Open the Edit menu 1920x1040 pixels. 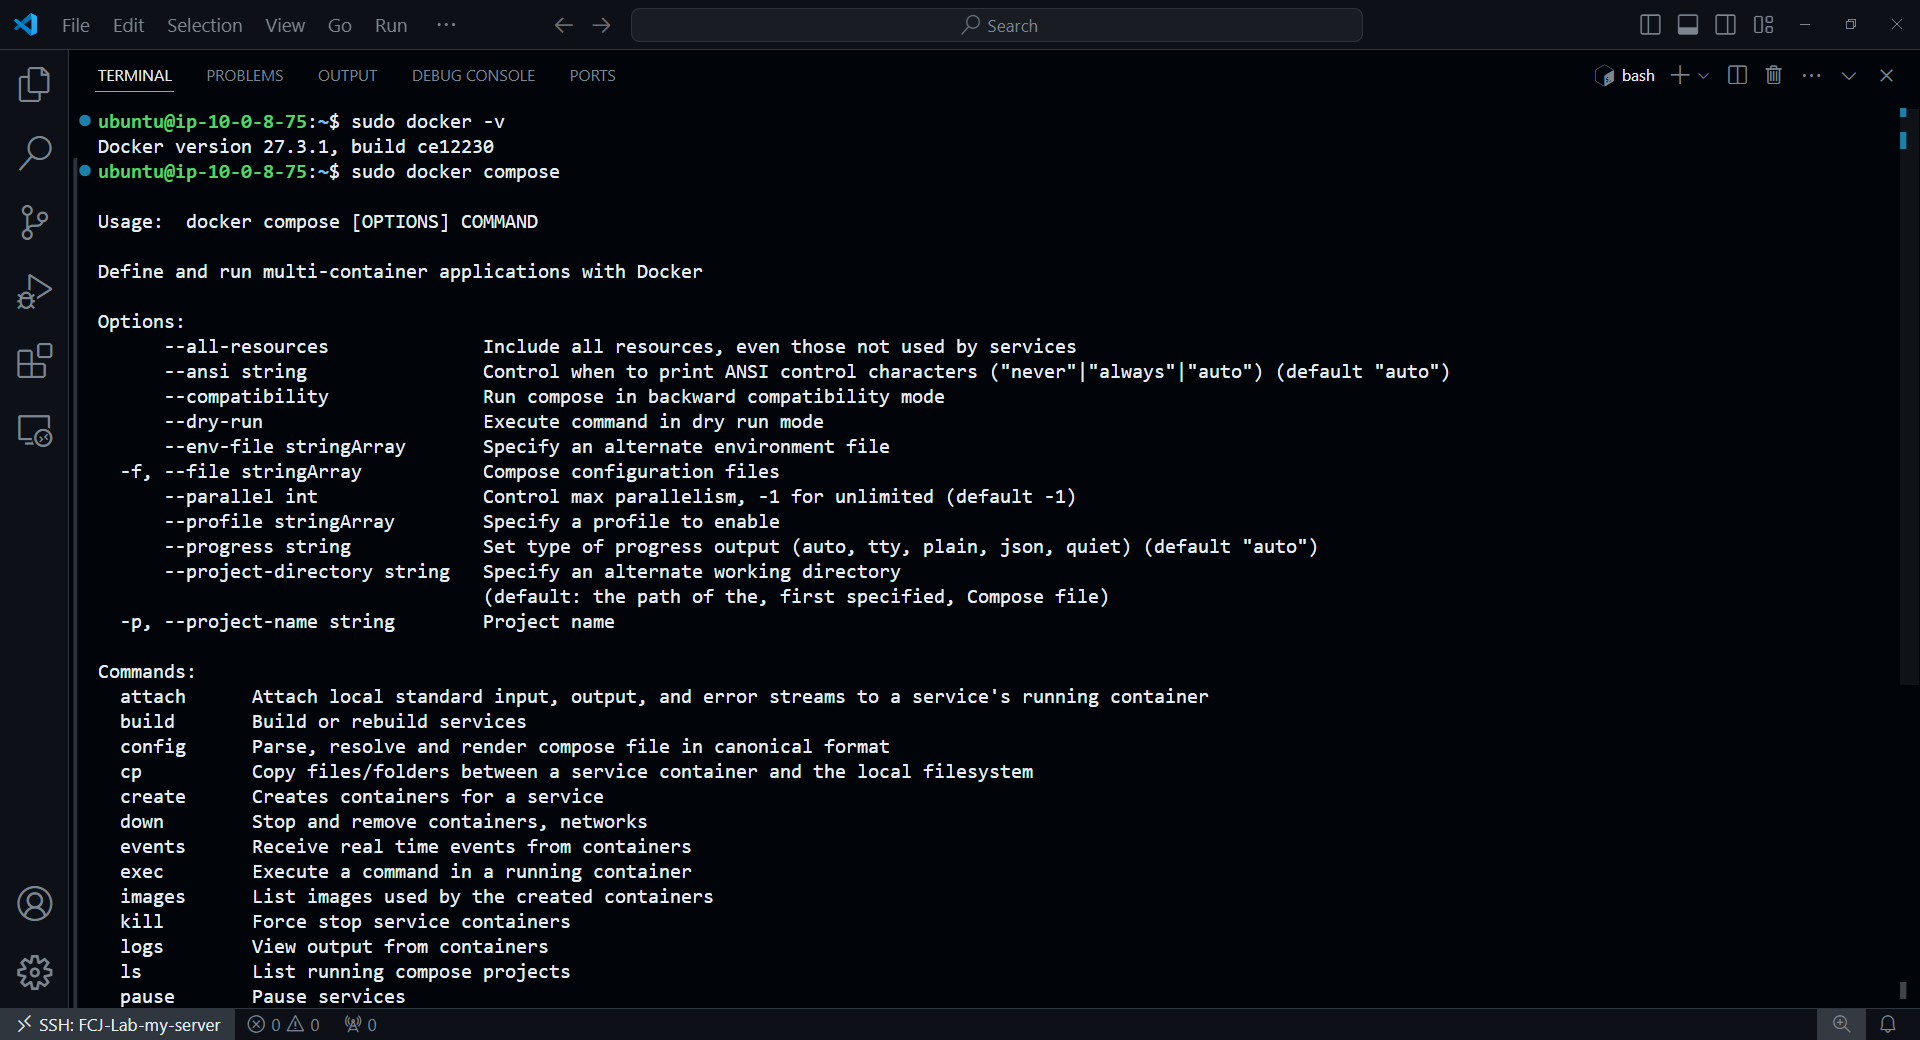128,25
